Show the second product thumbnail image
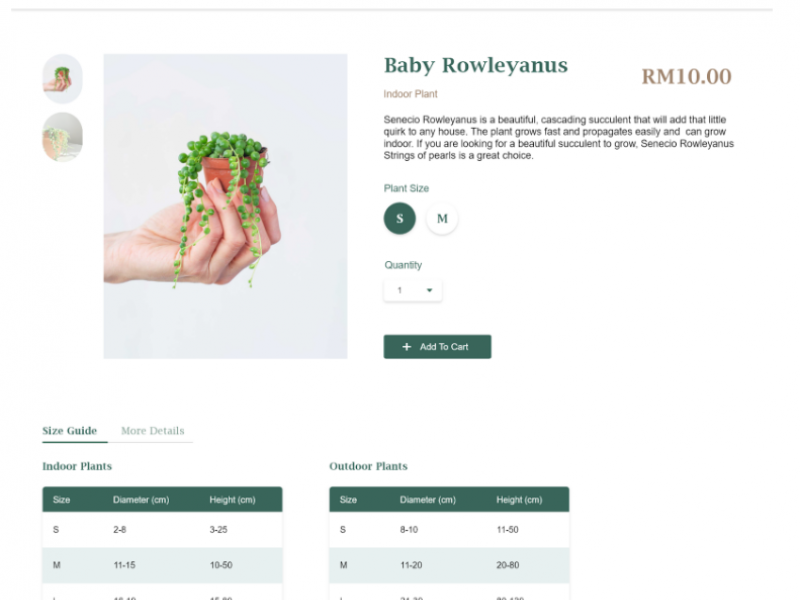800x600 pixels. click(x=62, y=137)
